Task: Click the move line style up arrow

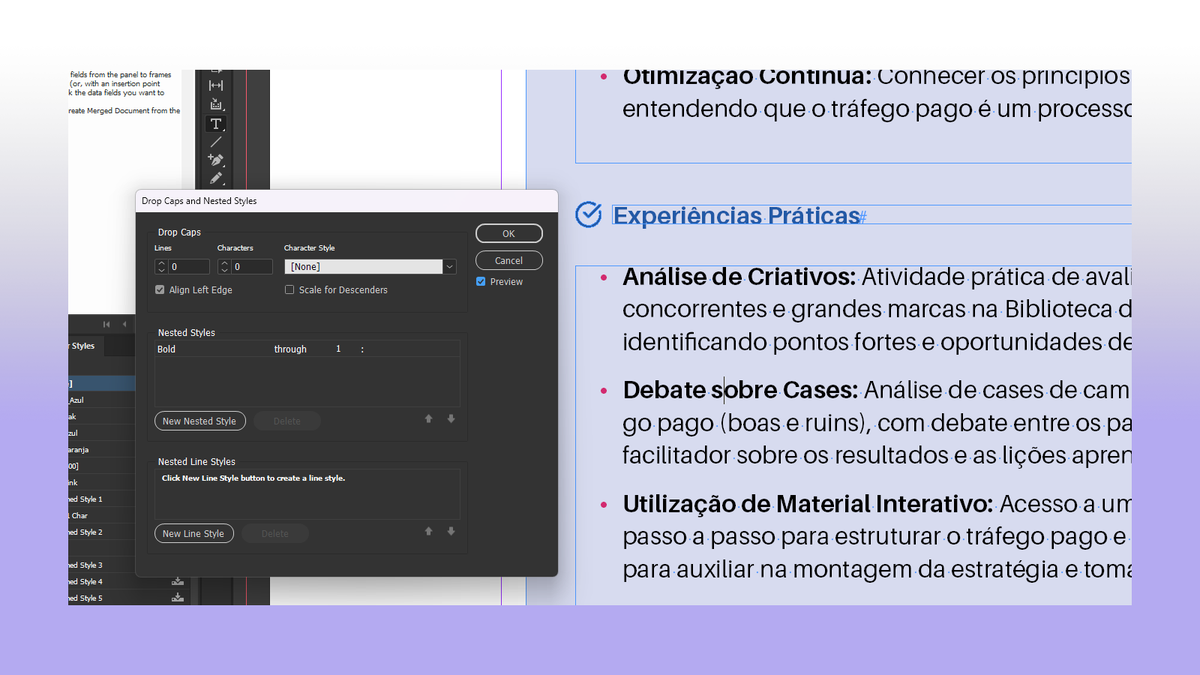Action: [x=428, y=533]
